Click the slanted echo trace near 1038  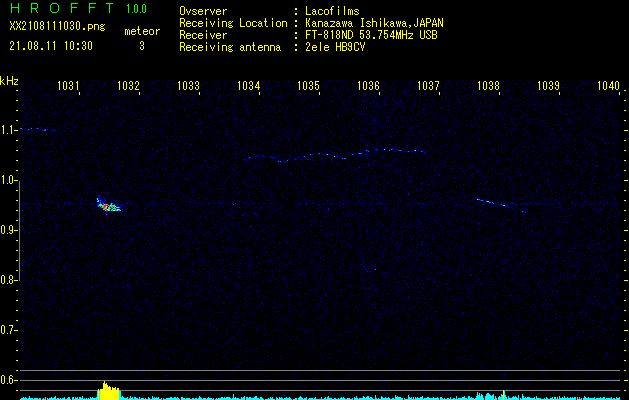point(501,204)
